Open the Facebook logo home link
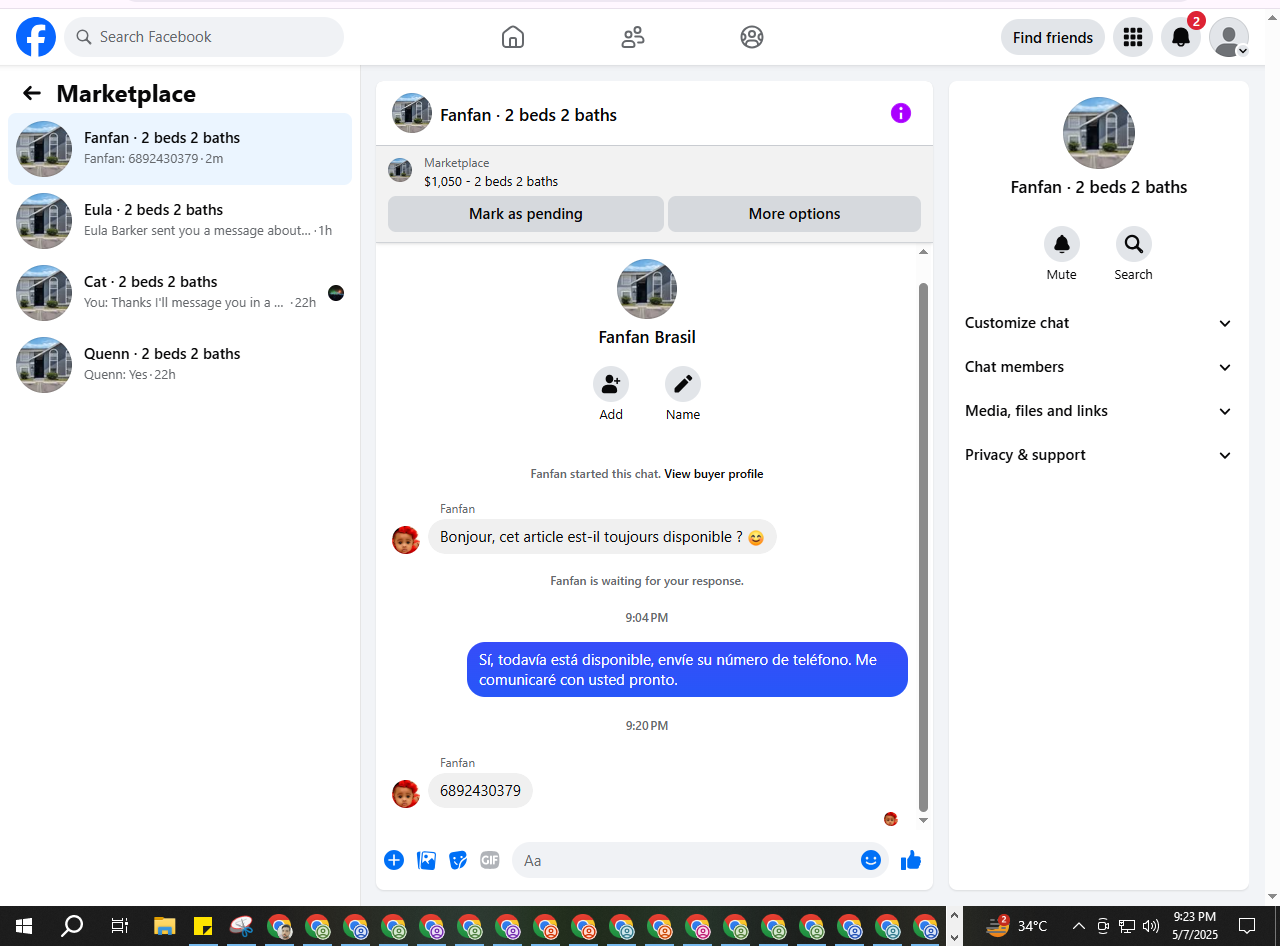The height and width of the screenshot is (946, 1280). coord(36,37)
